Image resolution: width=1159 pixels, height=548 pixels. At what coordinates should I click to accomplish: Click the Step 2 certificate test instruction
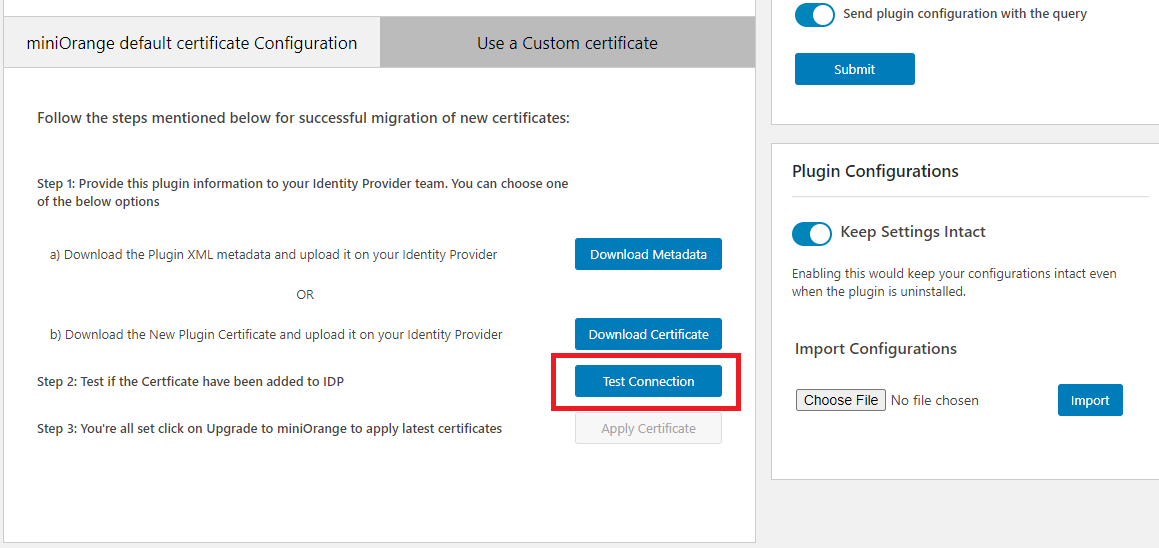191,382
